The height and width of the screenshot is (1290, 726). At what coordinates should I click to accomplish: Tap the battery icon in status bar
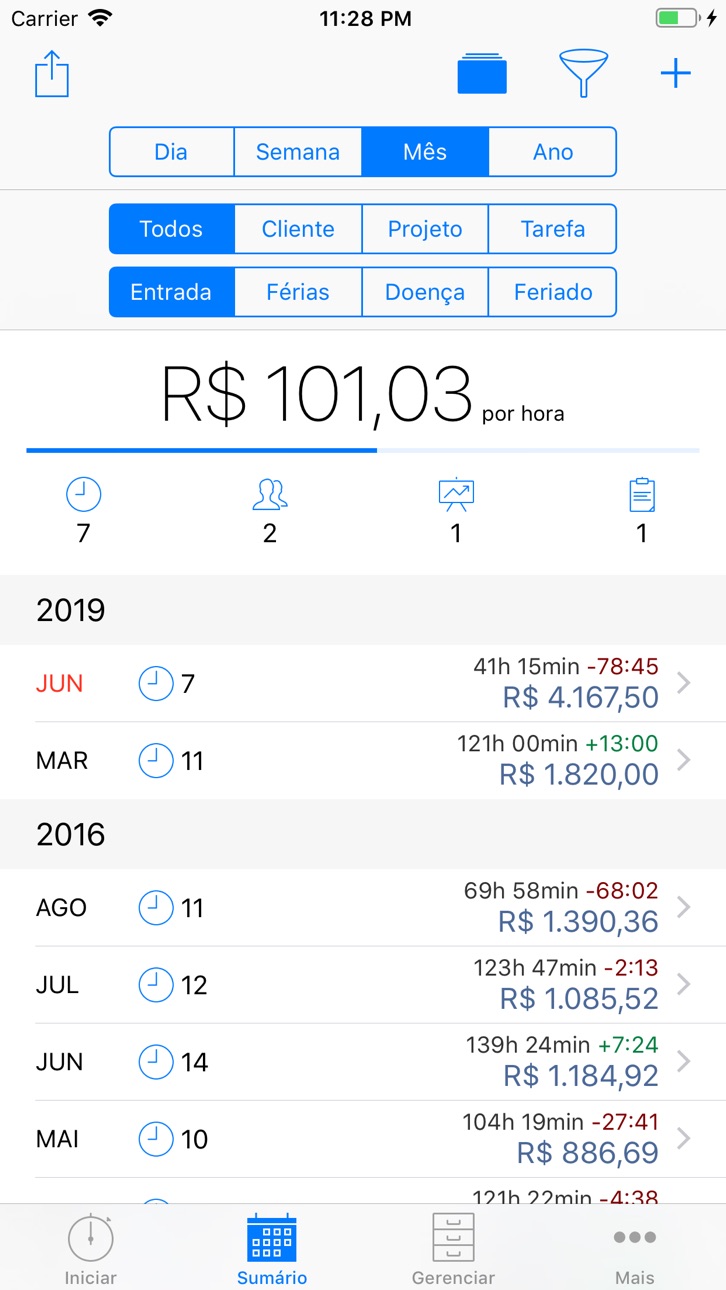[678, 18]
